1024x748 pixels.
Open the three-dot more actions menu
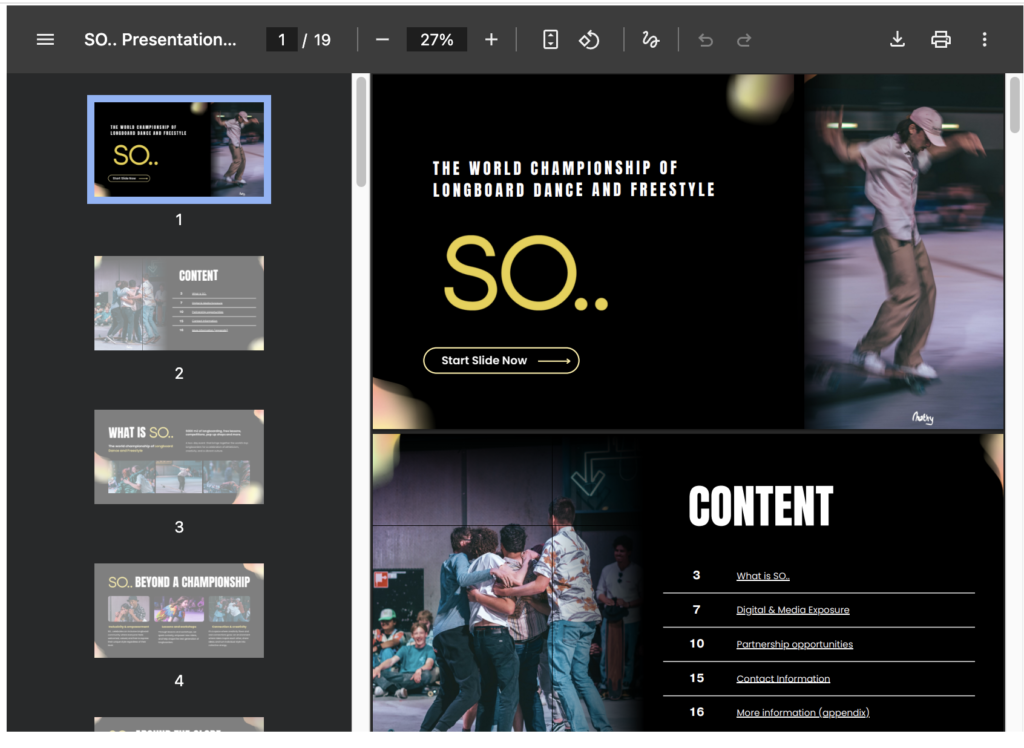pos(984,40)
